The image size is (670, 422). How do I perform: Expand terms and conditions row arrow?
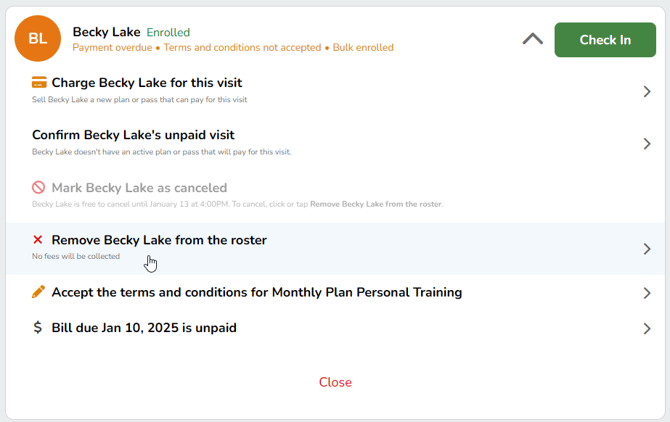click(x=647, y=293)
